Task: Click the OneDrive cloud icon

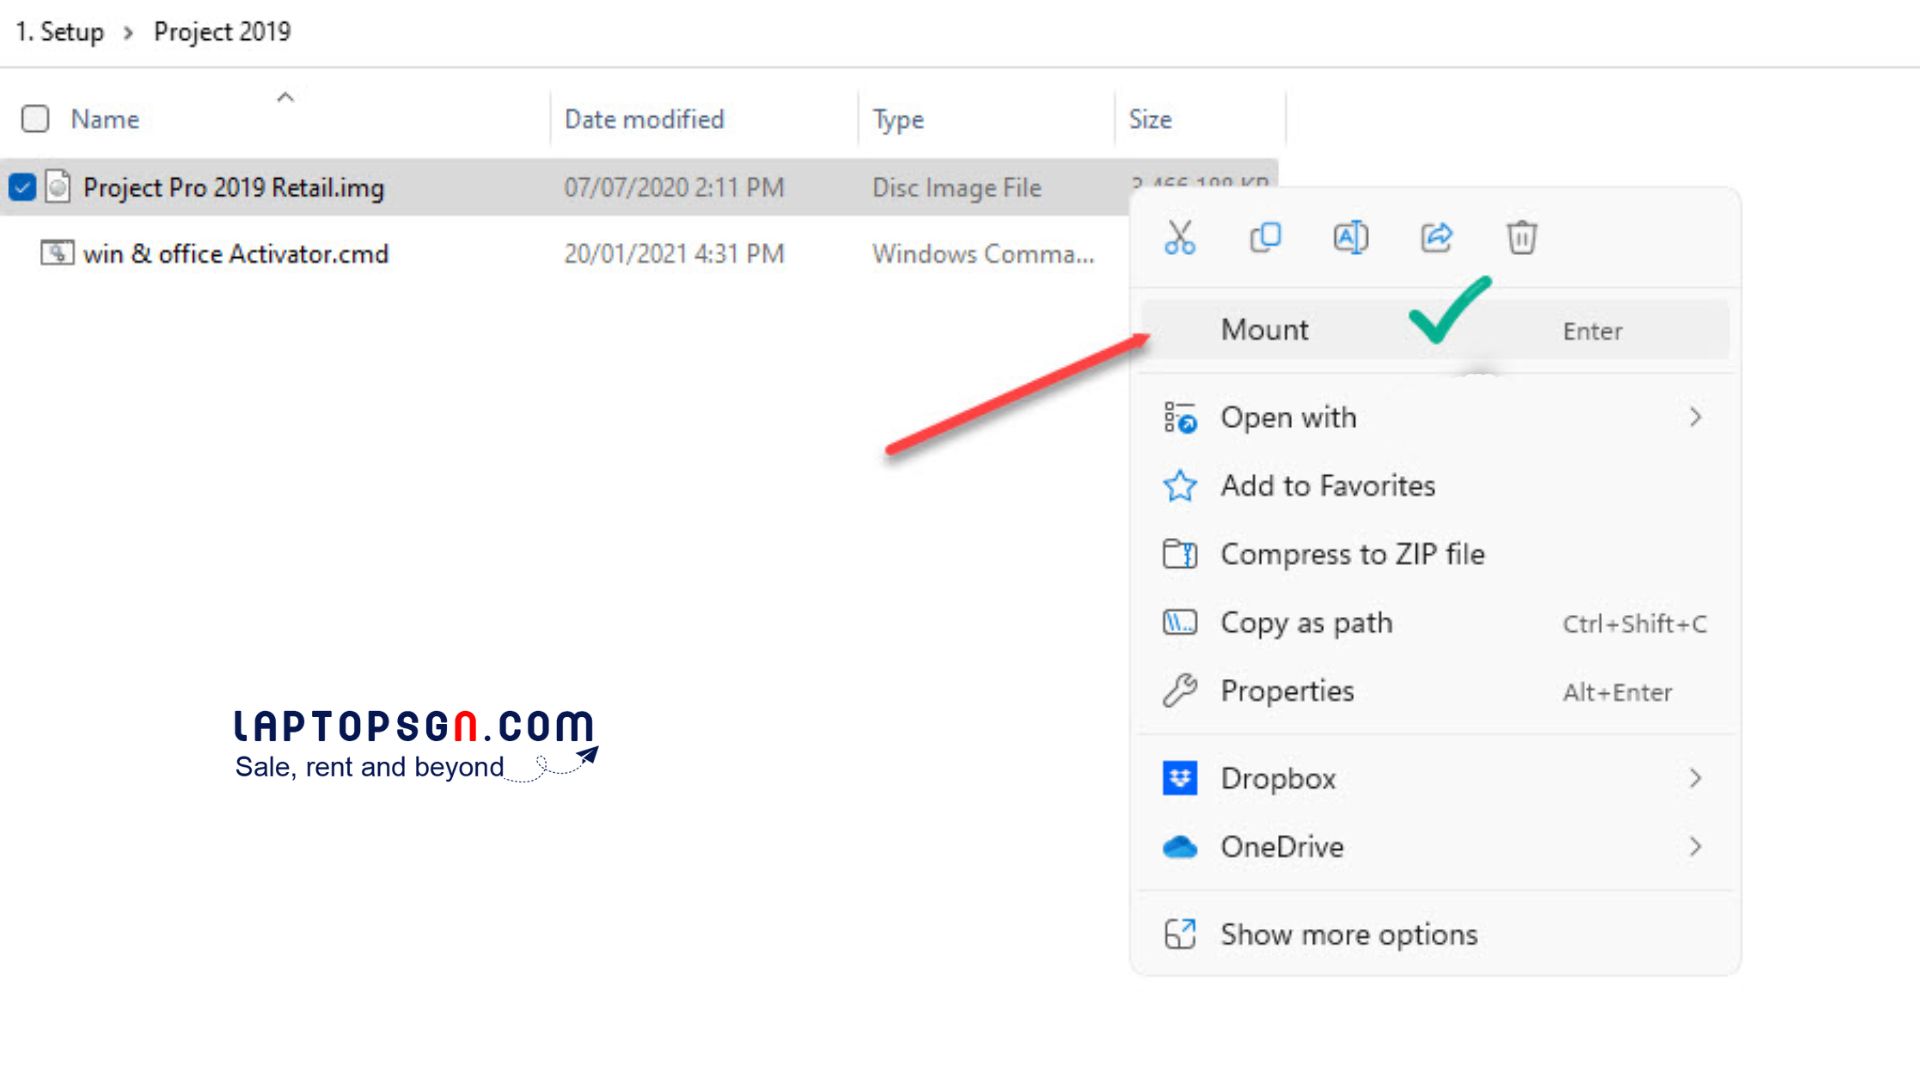Action: tap(1181, 846)
